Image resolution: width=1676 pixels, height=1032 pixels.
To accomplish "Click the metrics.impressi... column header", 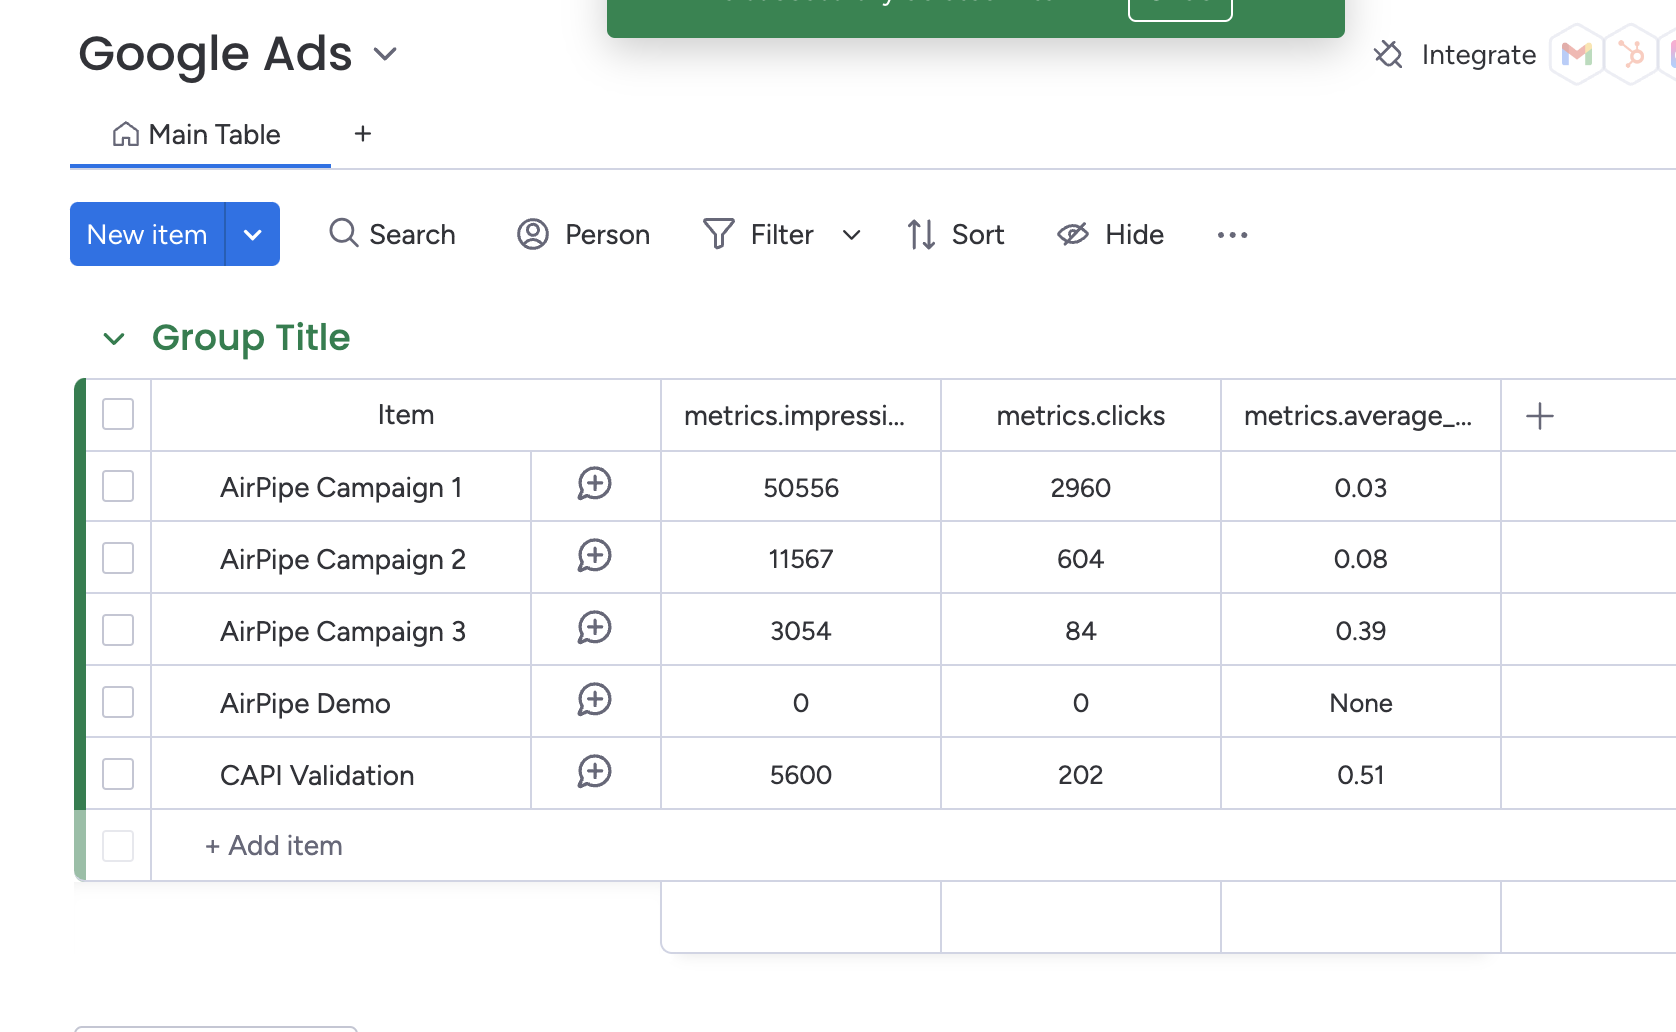I will click(801, 415).
